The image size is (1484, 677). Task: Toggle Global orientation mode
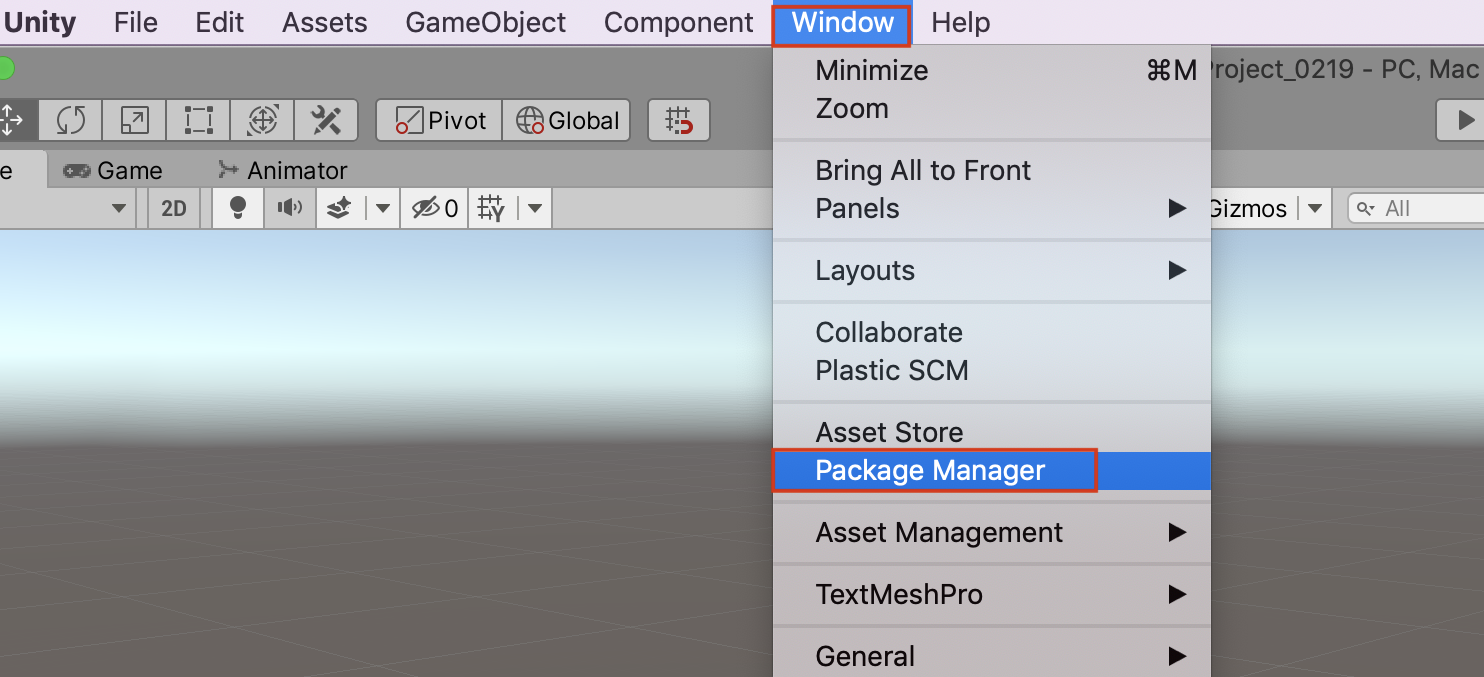tap(566, 120)
